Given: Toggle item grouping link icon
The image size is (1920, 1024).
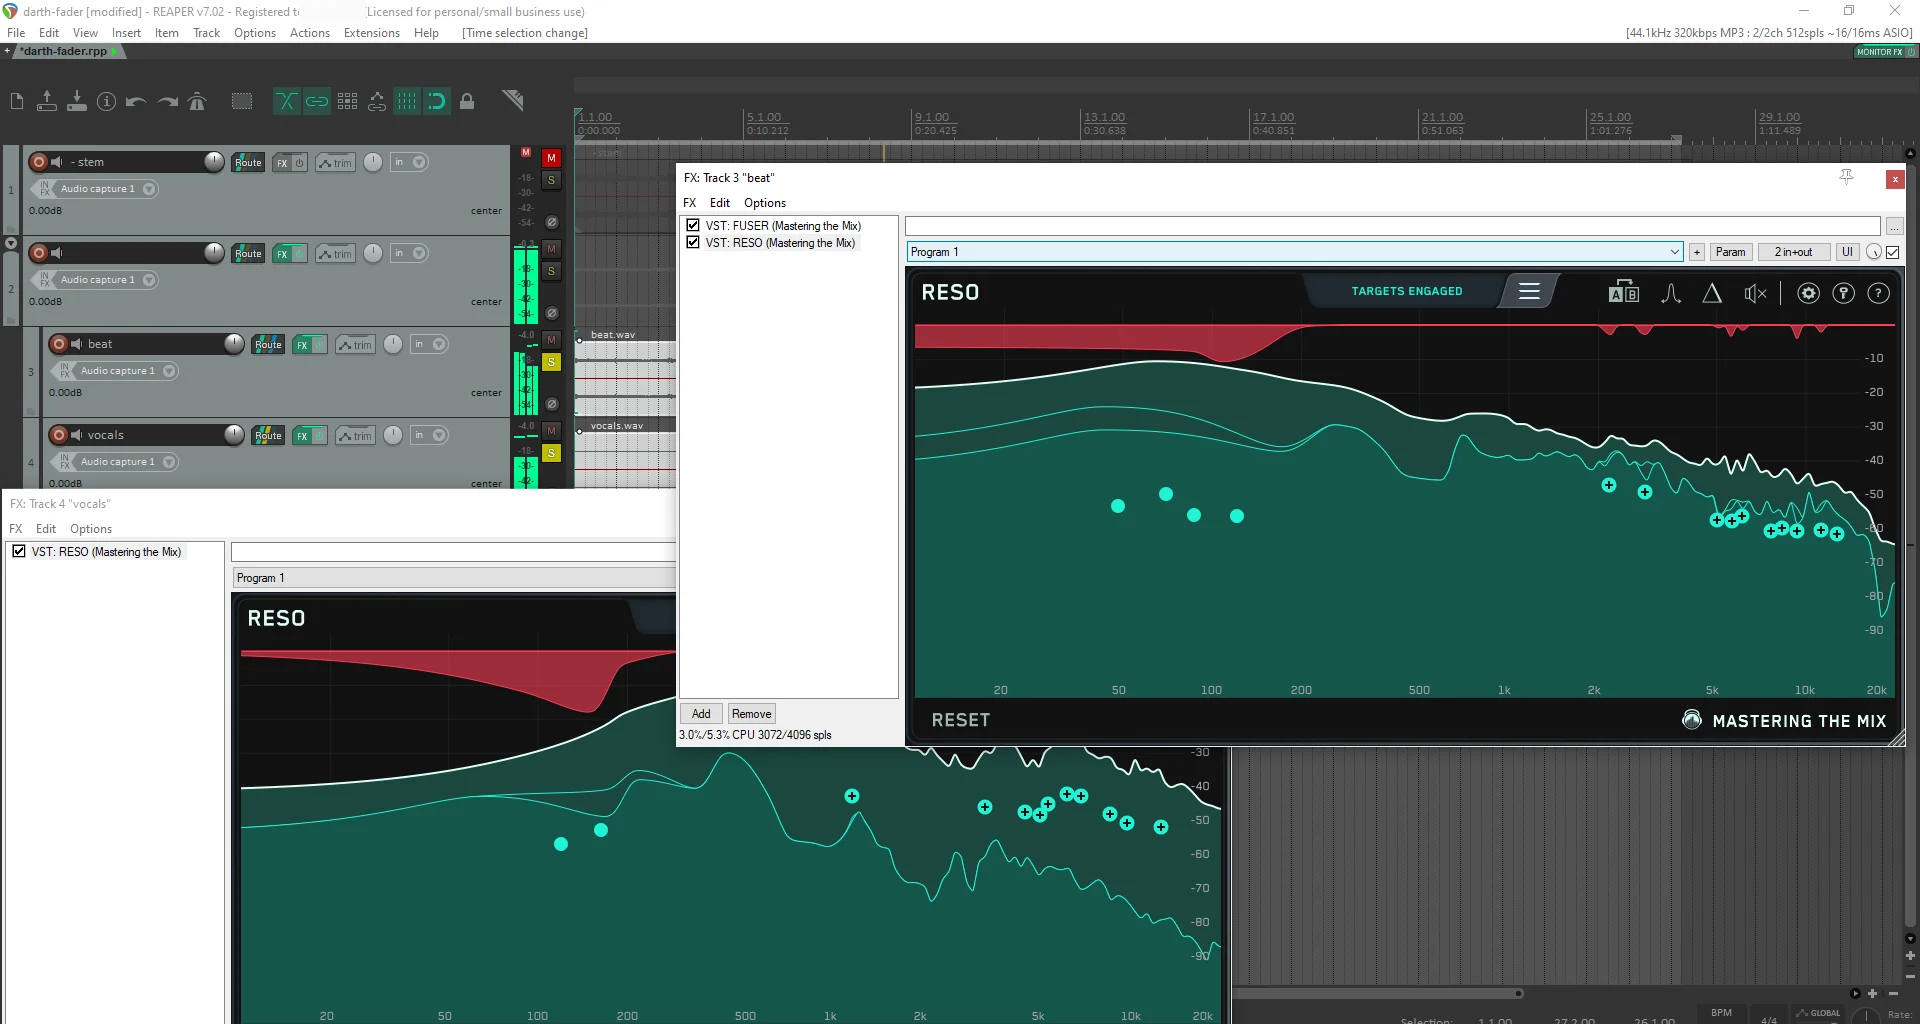Looking at the screenshot, I should (x=317, y=101).
